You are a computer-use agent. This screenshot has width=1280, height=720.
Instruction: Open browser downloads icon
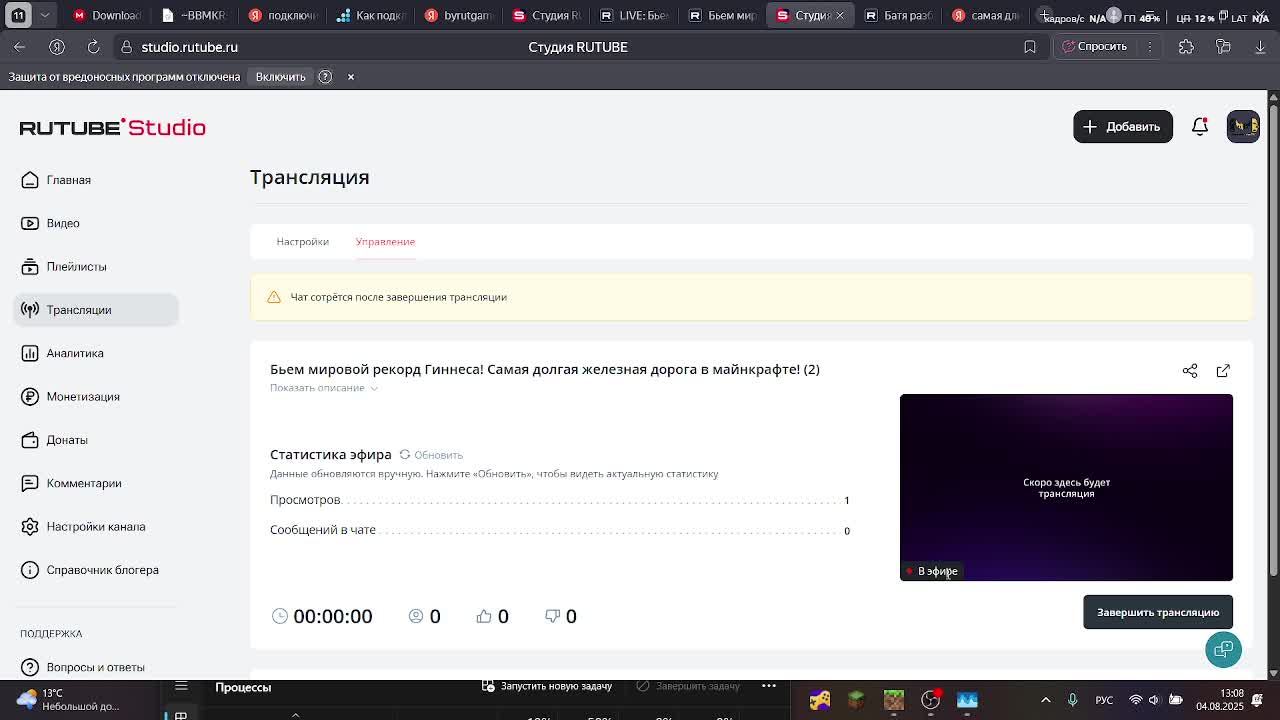pyautogui.click(x=1260, y=47)
